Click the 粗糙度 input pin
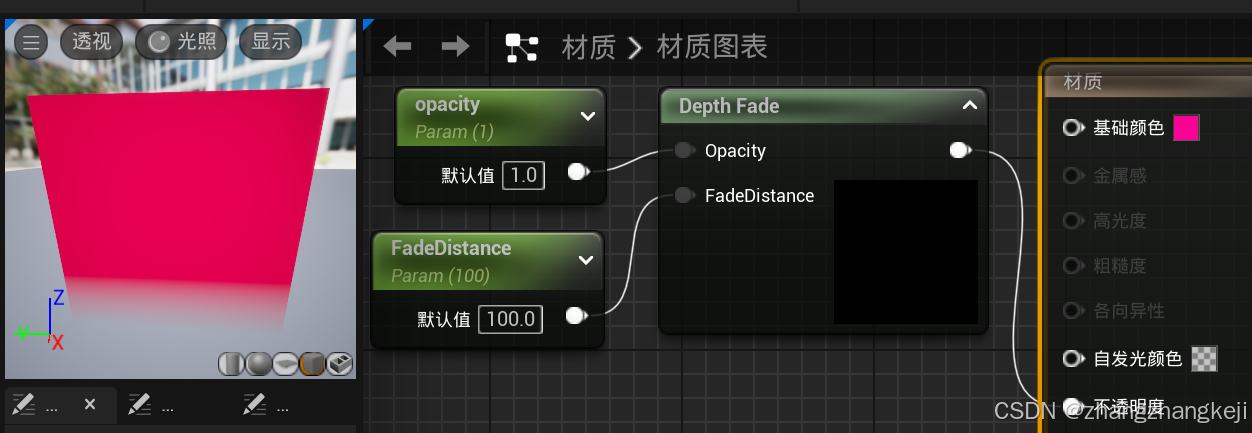Image resolution: width=1252 pixels, height=433 pixels. (x=1074, y=266)
